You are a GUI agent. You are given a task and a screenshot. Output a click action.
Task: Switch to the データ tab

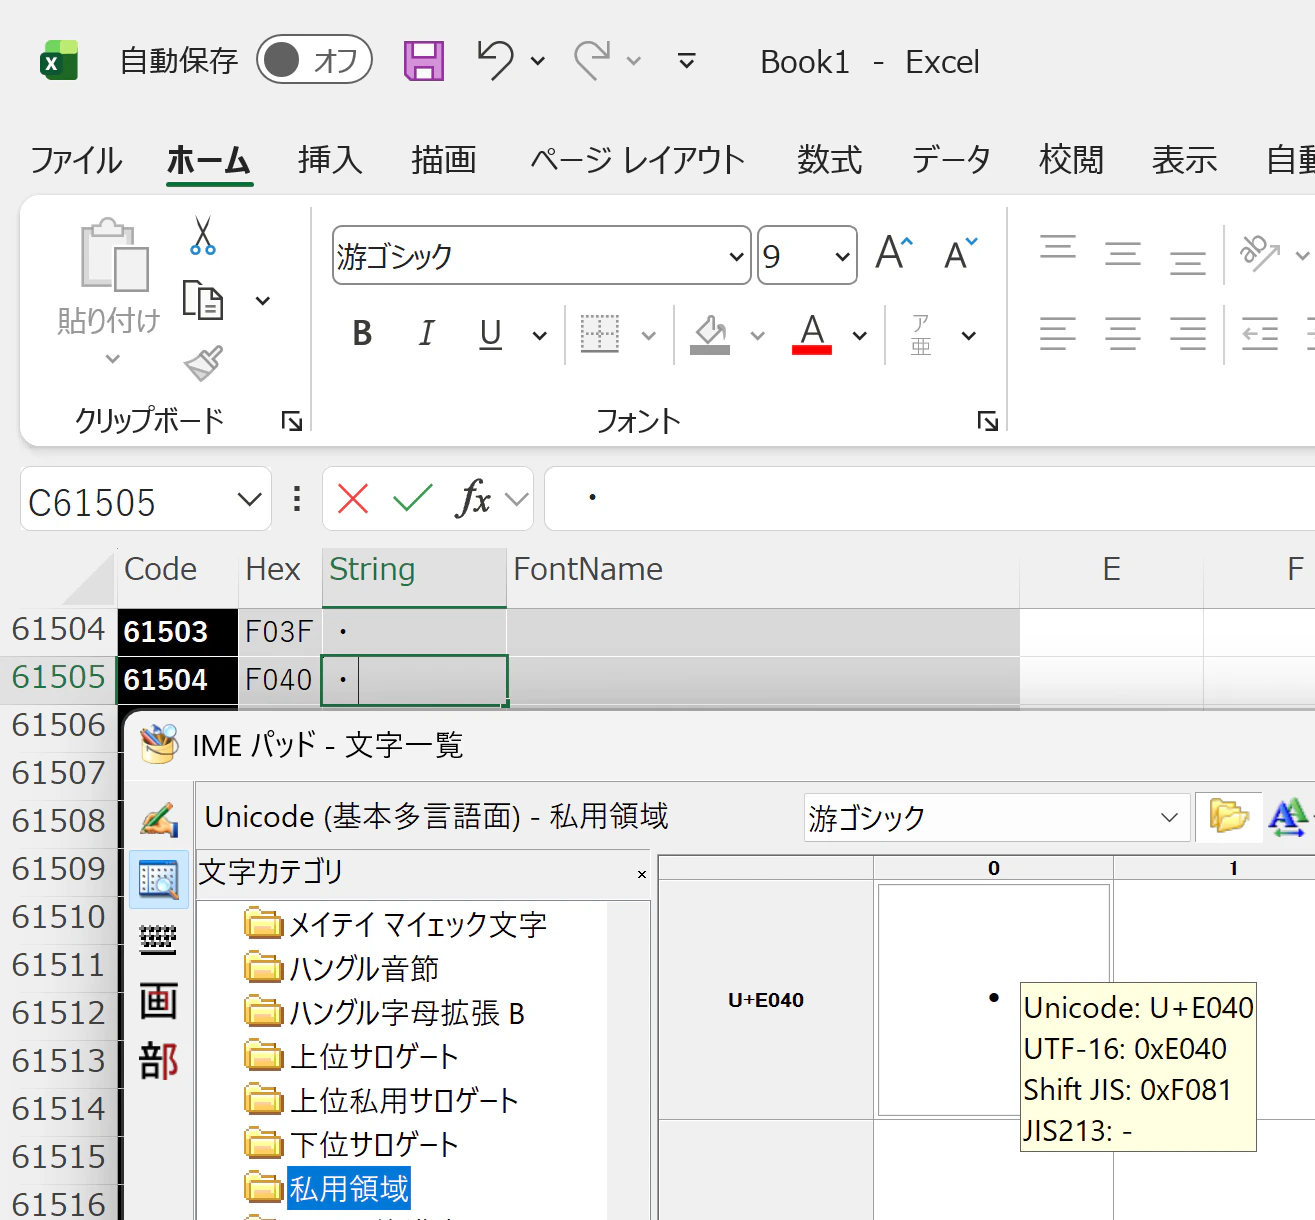951,160
